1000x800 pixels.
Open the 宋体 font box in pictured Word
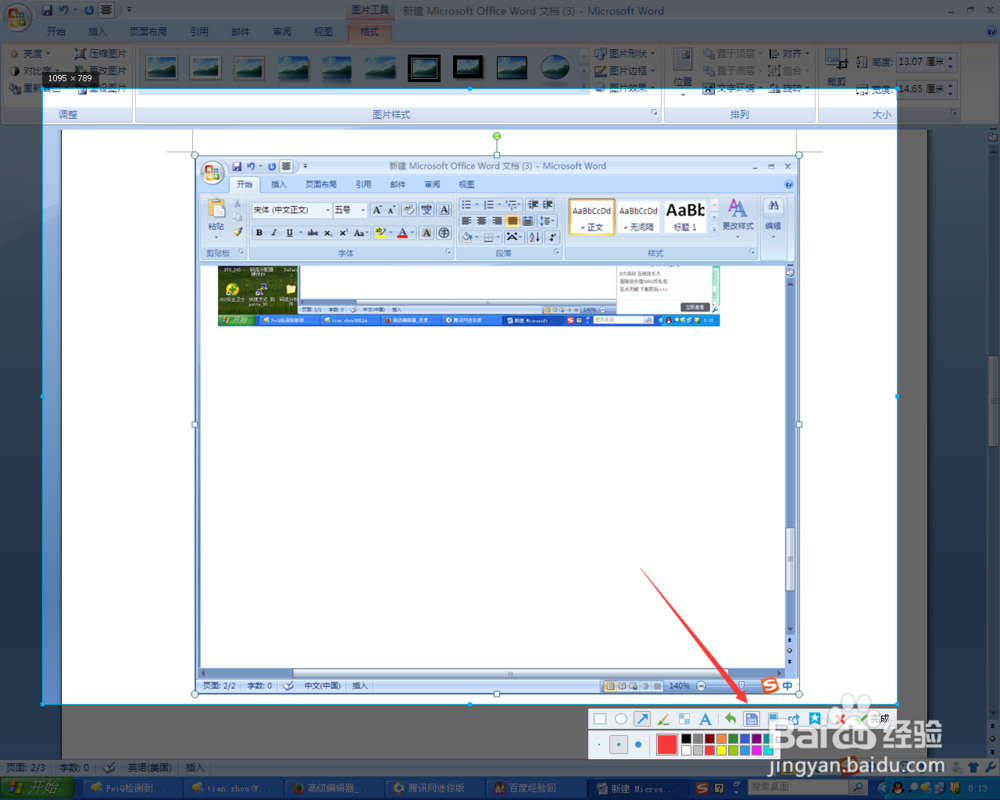(x=291, y=210)
